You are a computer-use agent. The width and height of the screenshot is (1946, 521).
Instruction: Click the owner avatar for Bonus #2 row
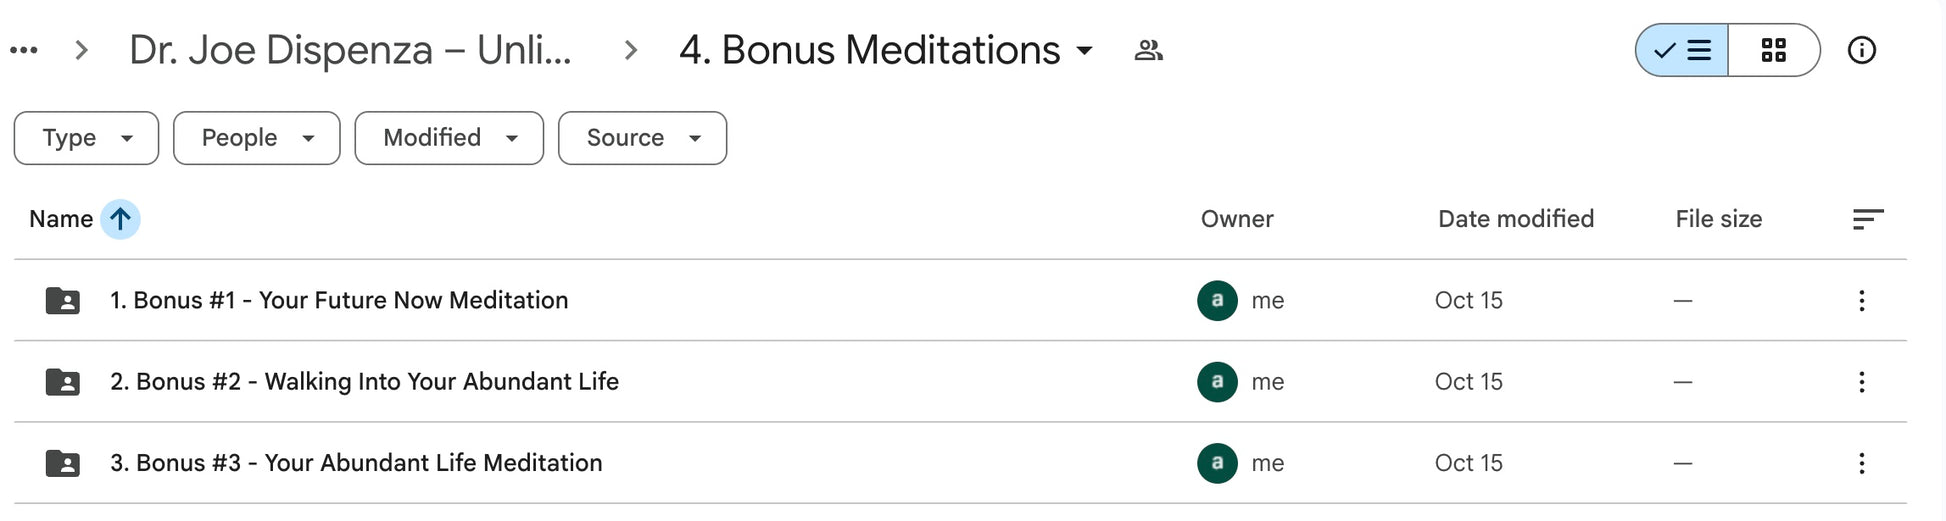point(1217,382)
